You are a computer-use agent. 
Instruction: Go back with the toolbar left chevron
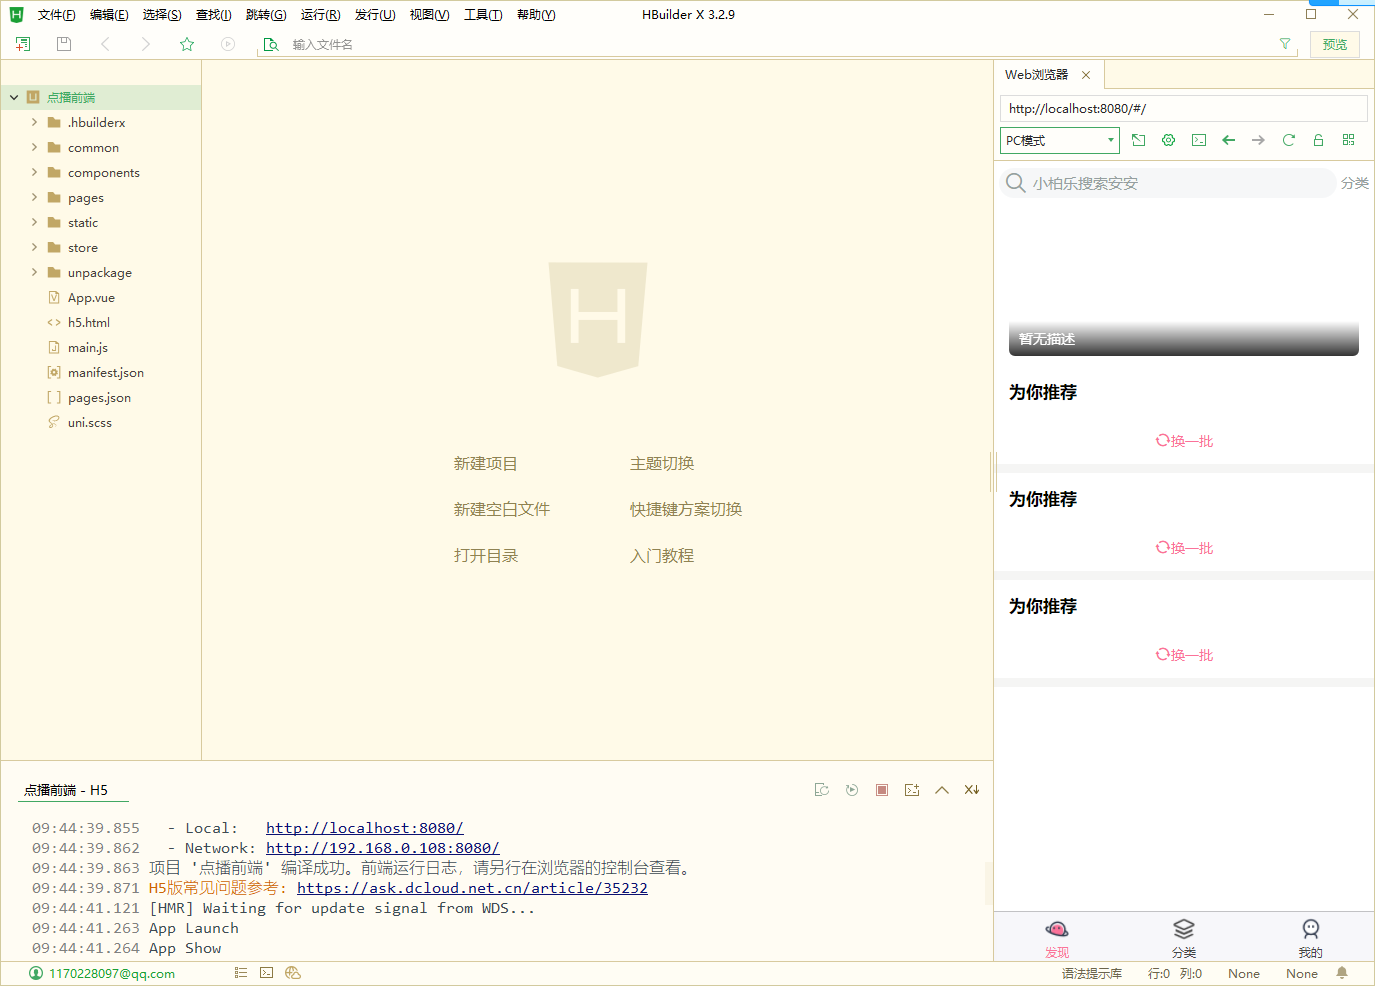(x=105, y=44)
